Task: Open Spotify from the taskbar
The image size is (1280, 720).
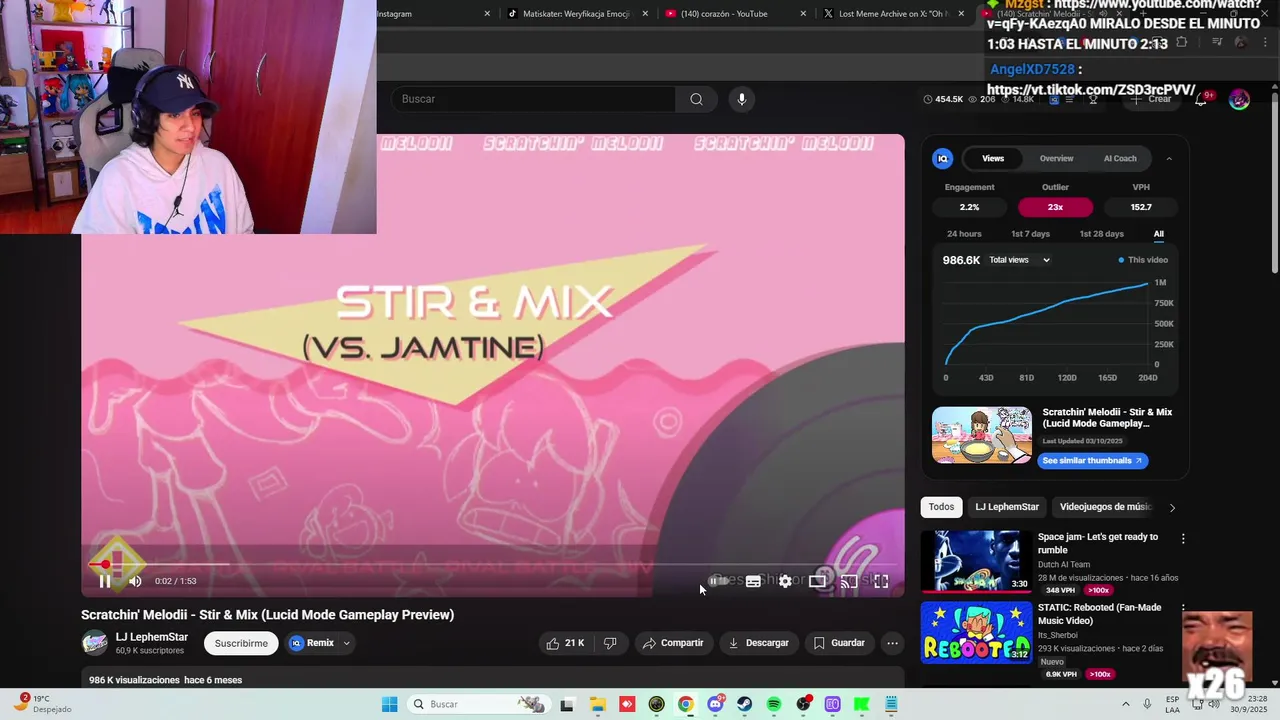Action: click(x=773, y=704)
